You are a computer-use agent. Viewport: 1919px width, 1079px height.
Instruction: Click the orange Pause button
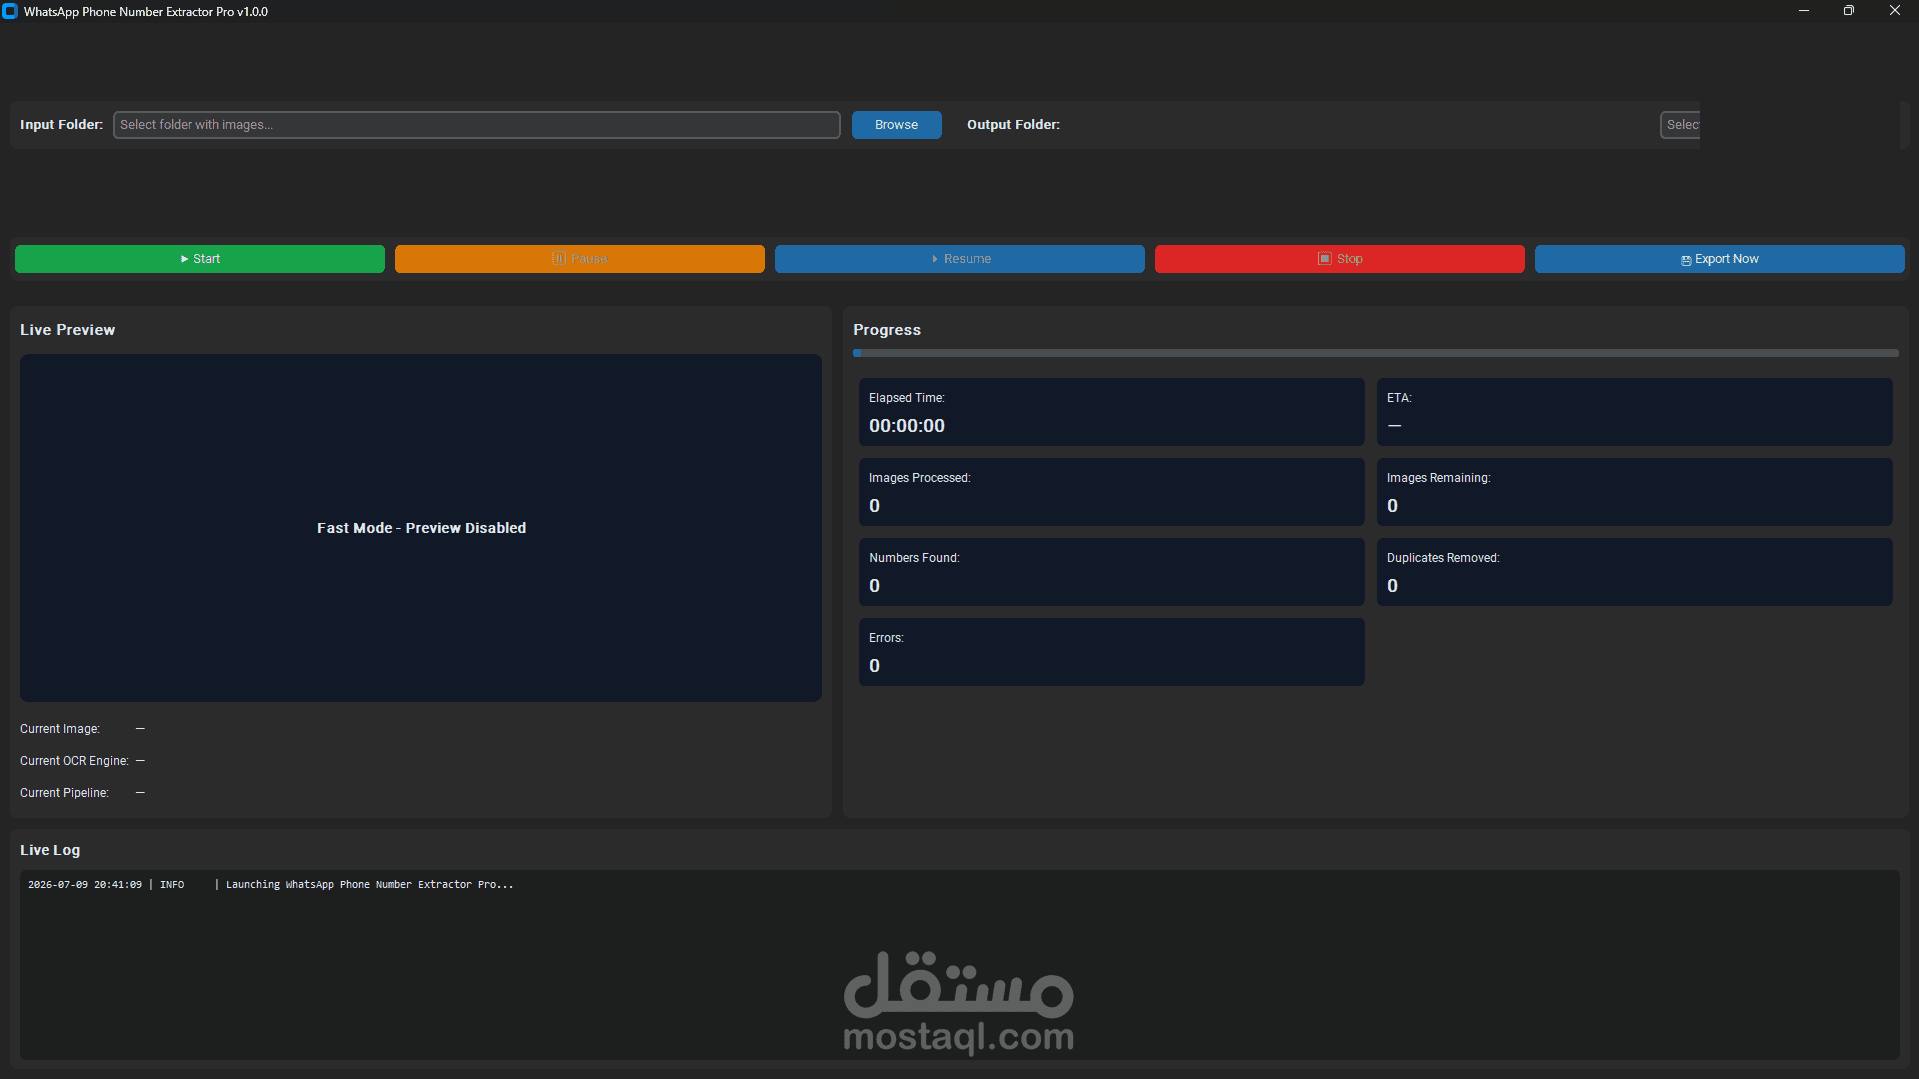click(579, 259)
